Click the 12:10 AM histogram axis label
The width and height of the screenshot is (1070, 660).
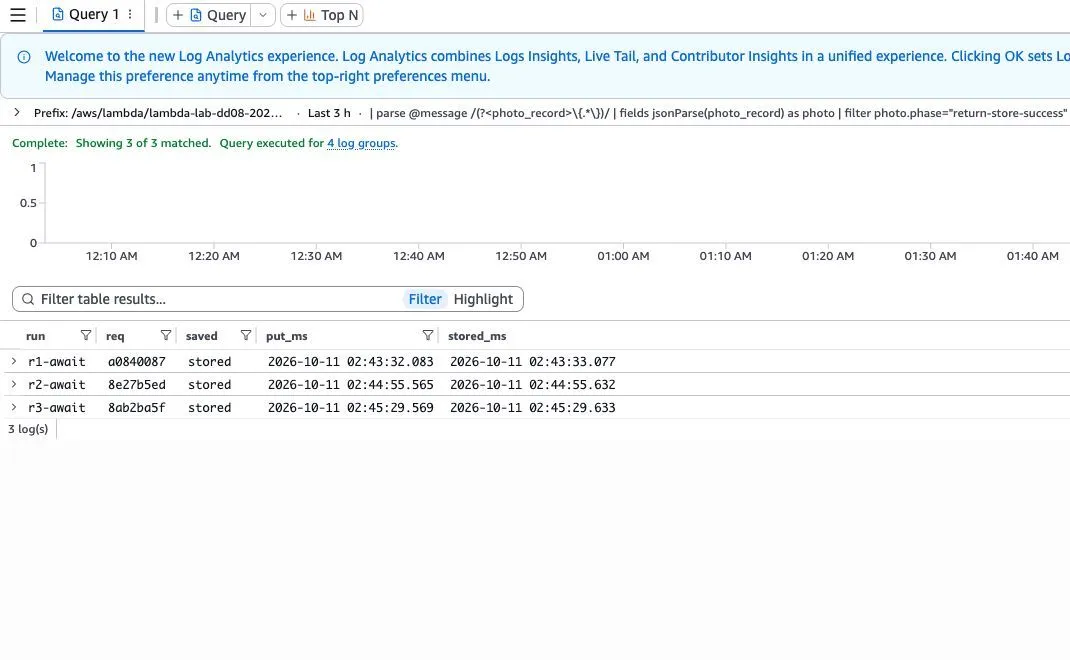point(111,256)
